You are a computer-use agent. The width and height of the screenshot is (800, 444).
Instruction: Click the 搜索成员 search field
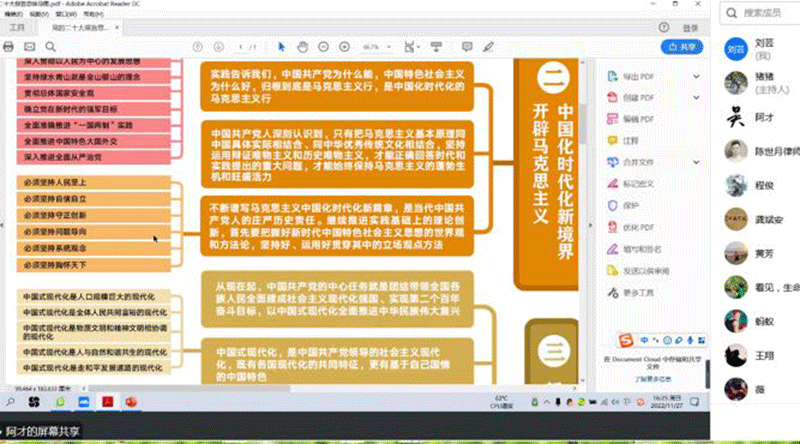coord(765,14)
